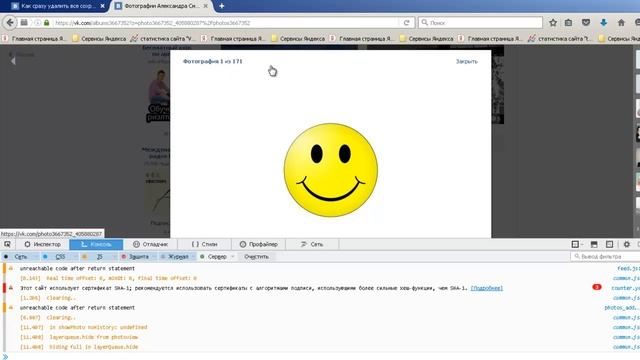Screen dimensions: 640x360
Task: Switch to the Инспектор tab
Action: 42,244
